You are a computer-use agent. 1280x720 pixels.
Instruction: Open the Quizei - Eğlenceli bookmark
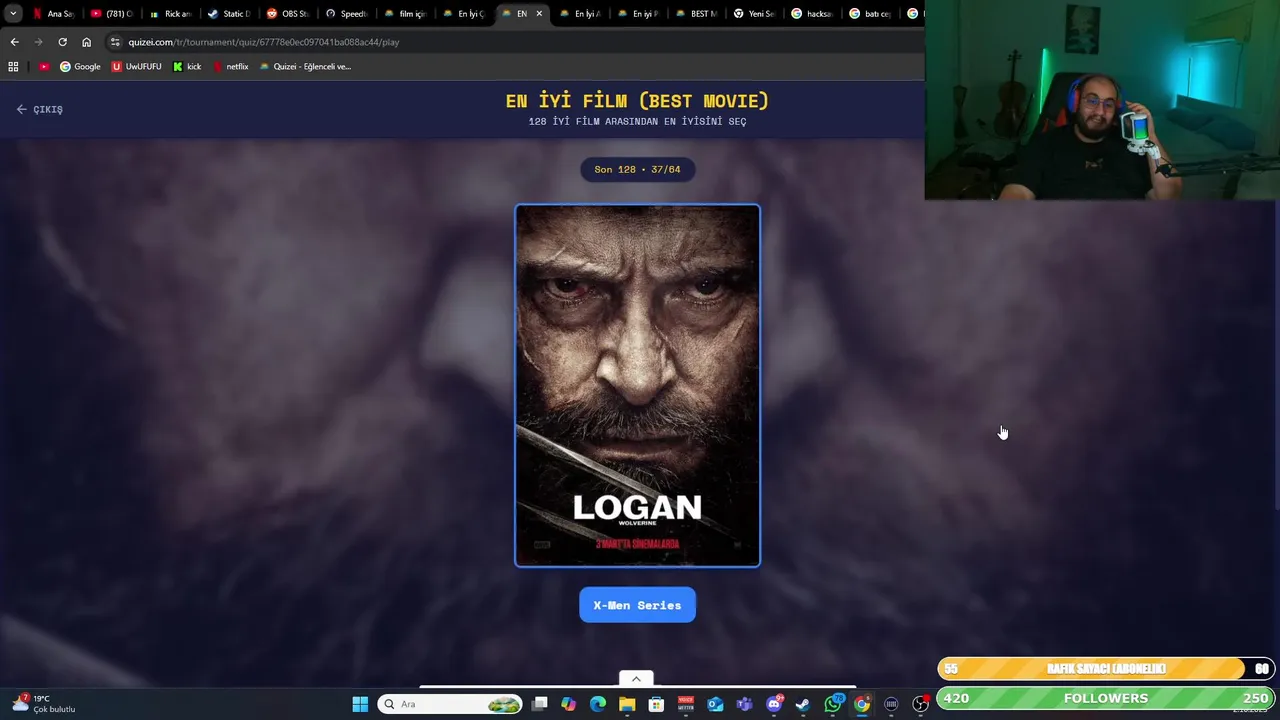point(305,67)
